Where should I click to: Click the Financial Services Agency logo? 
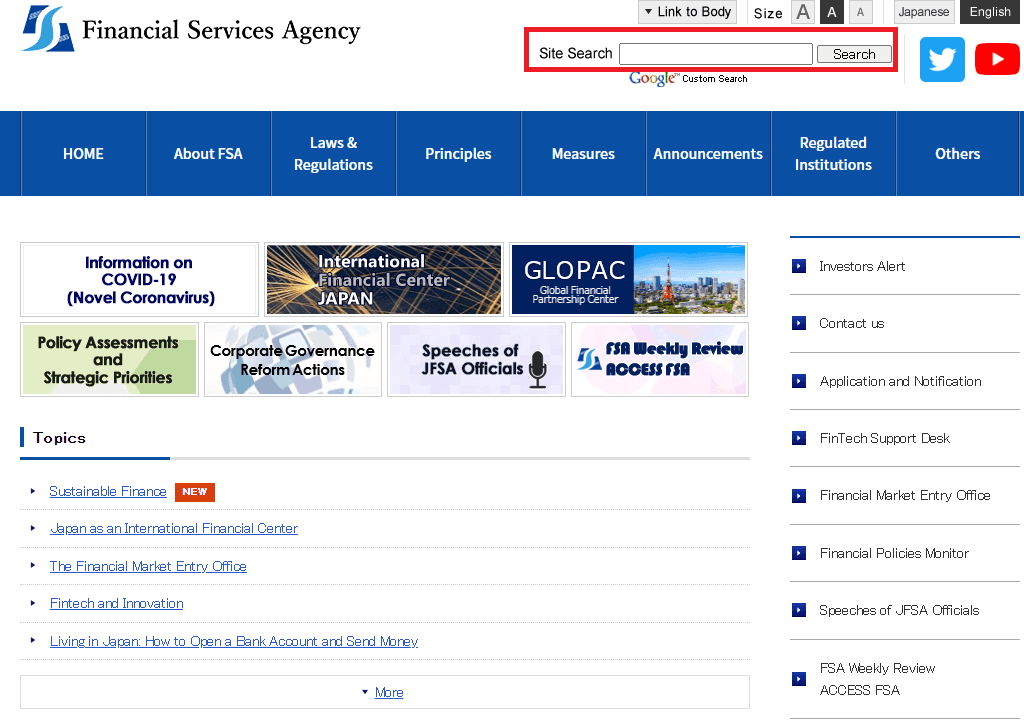pyautogui.click(x=191, y=29)
